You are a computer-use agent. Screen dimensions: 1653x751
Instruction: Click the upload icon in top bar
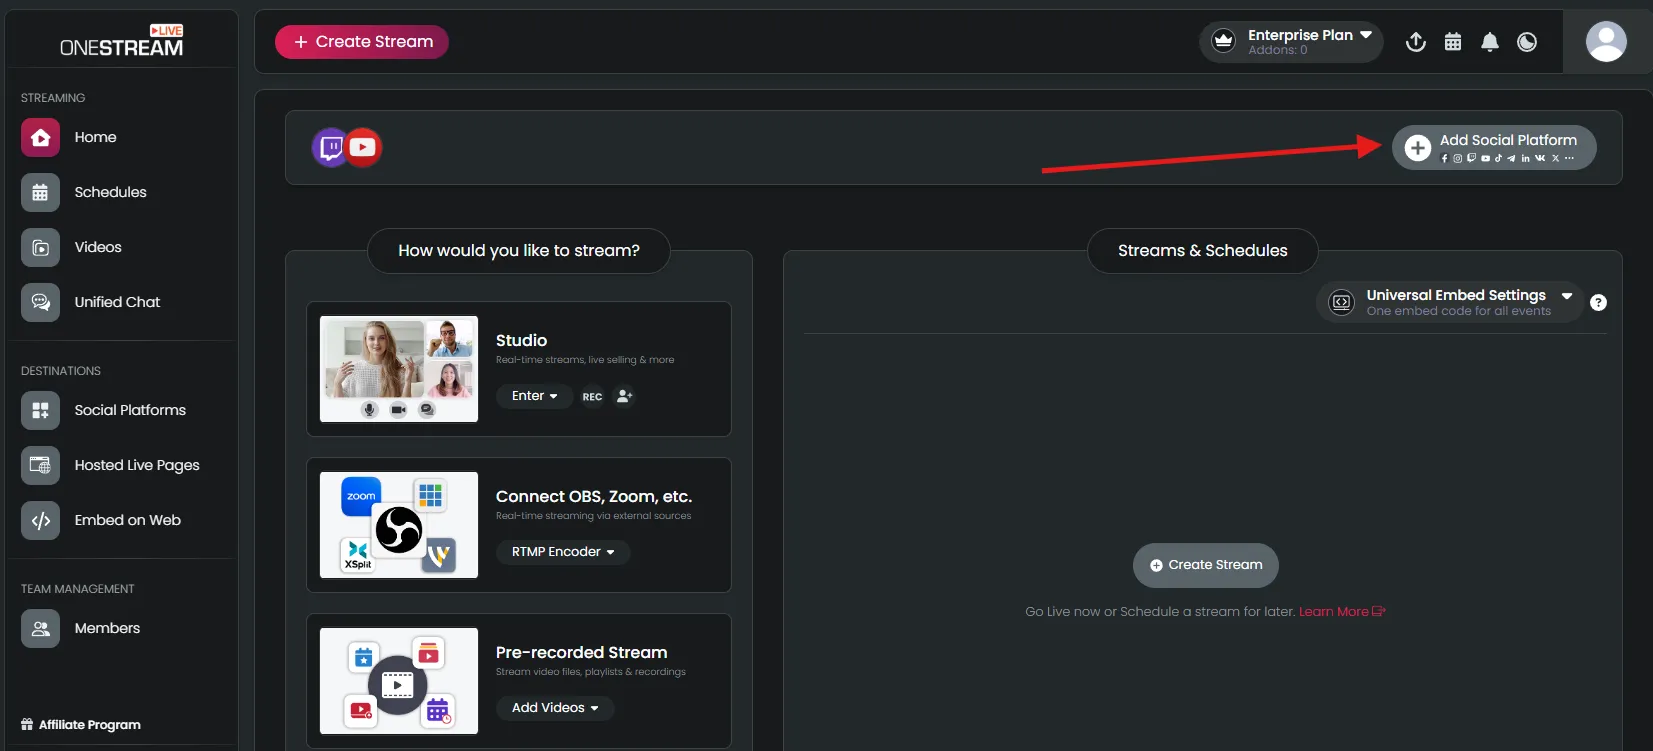[x=1415, y=42]
